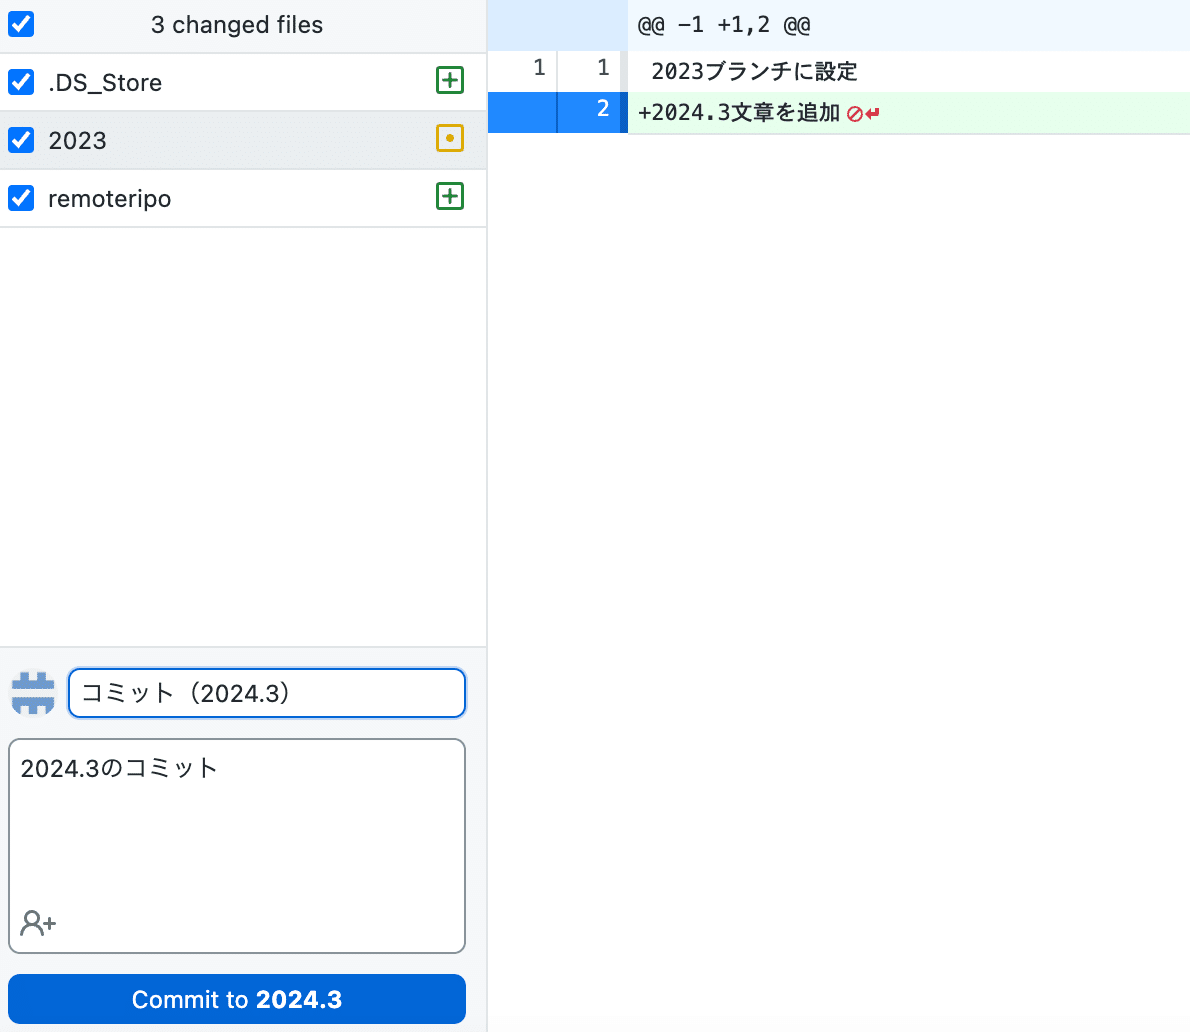This screenshot has height=1032, width=1190.
Task: Click the added-file status icon for .DS_Store
Action: [x=450, y=80]
